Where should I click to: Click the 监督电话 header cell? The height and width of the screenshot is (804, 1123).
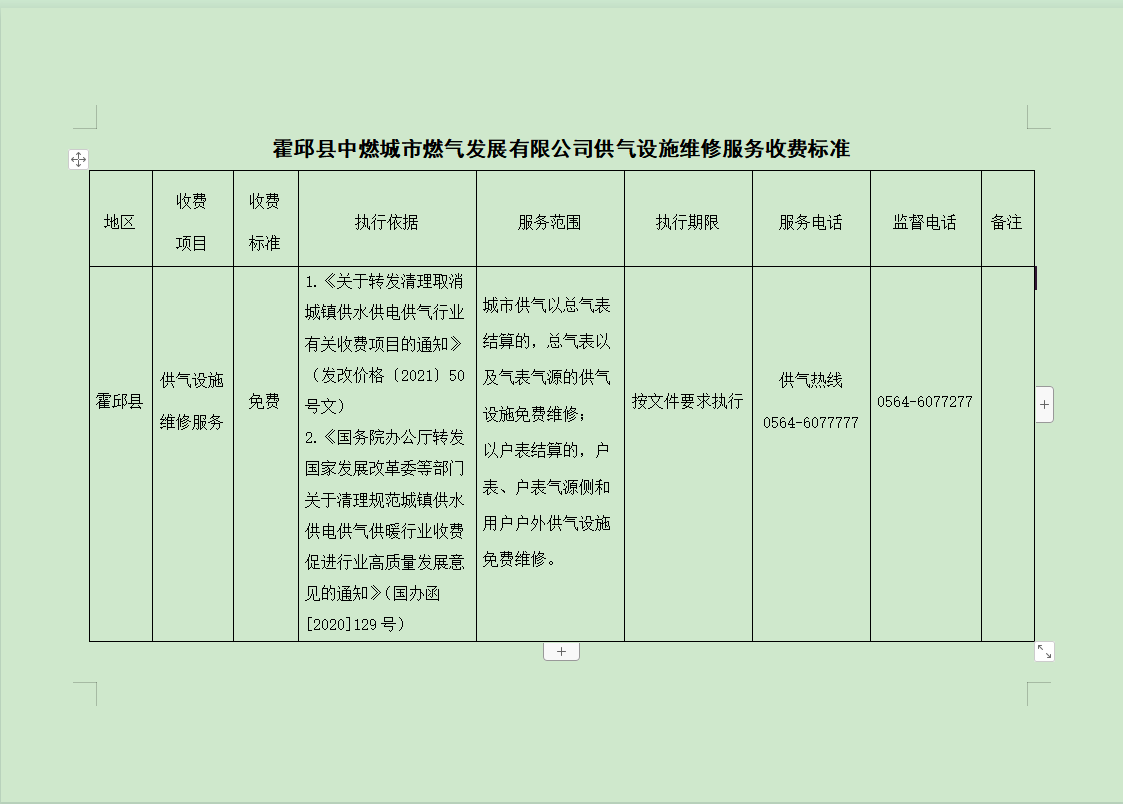click(x=924, y=222)
